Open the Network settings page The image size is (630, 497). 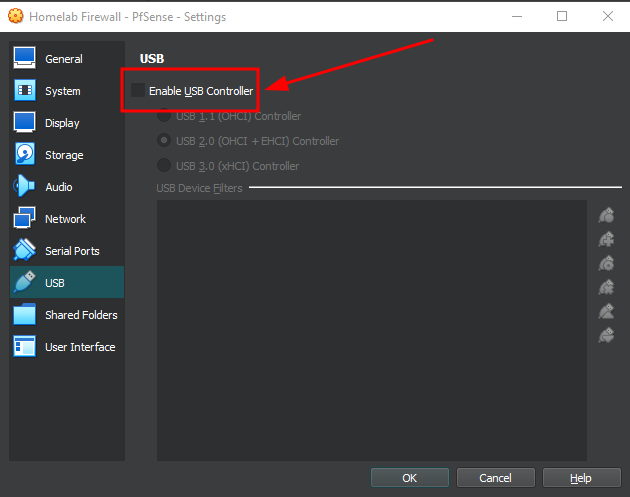(67, 219)
